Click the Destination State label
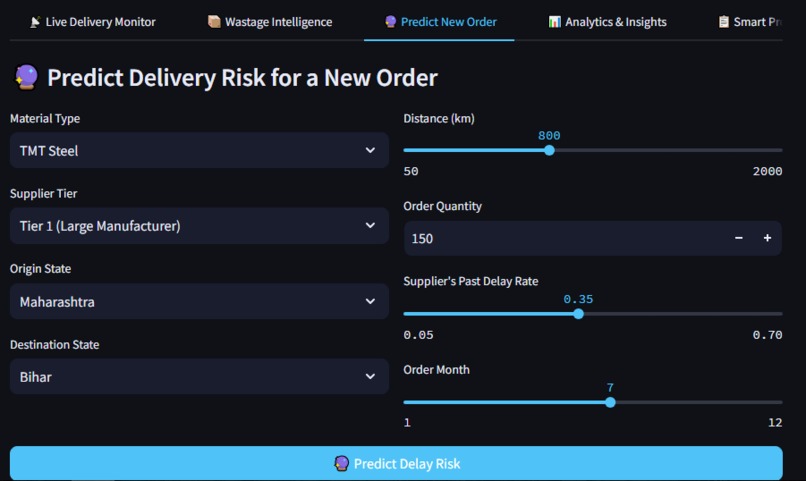This screenshot has width=806, height=481. coord(54,344)
